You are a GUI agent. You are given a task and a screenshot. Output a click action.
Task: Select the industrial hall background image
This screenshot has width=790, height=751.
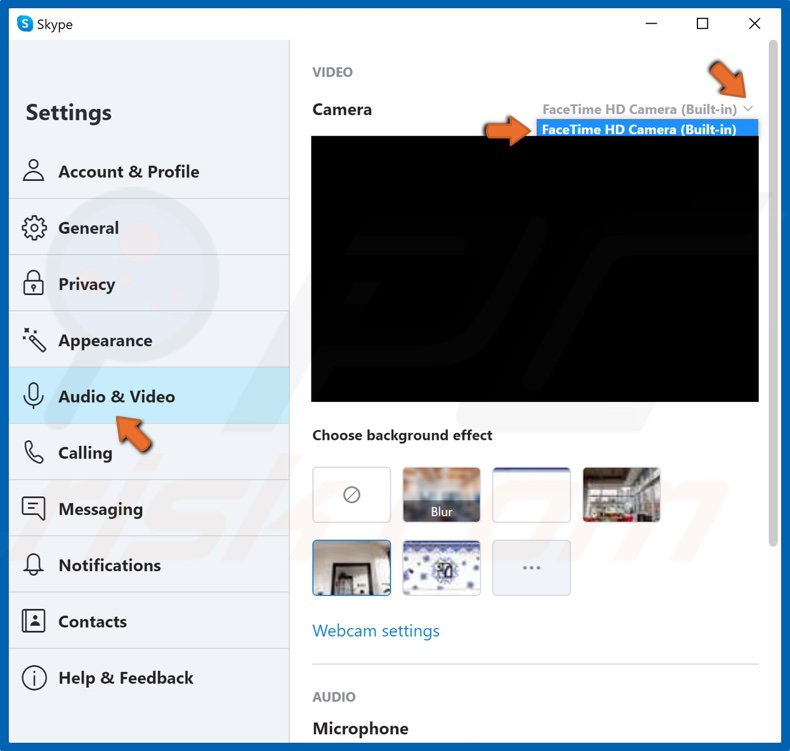click(x=621, y=495)
